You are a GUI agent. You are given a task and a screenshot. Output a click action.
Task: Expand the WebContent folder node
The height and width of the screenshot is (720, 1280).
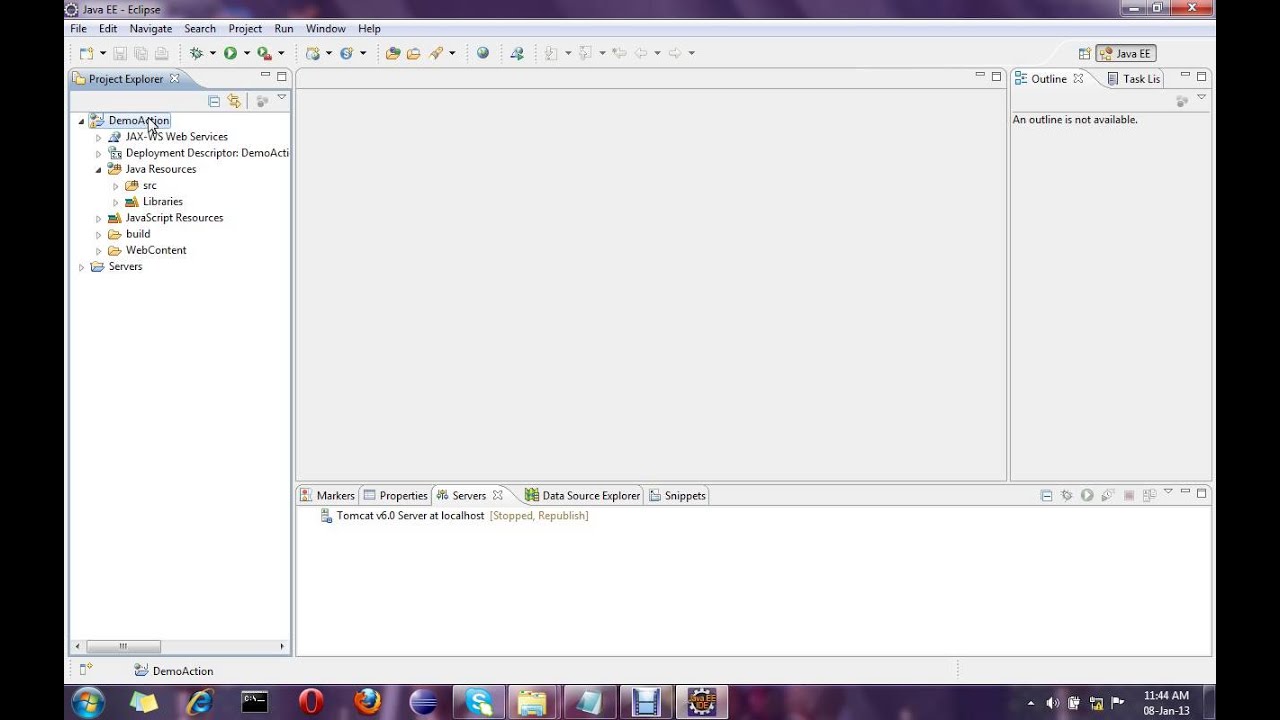pos(99,250)
